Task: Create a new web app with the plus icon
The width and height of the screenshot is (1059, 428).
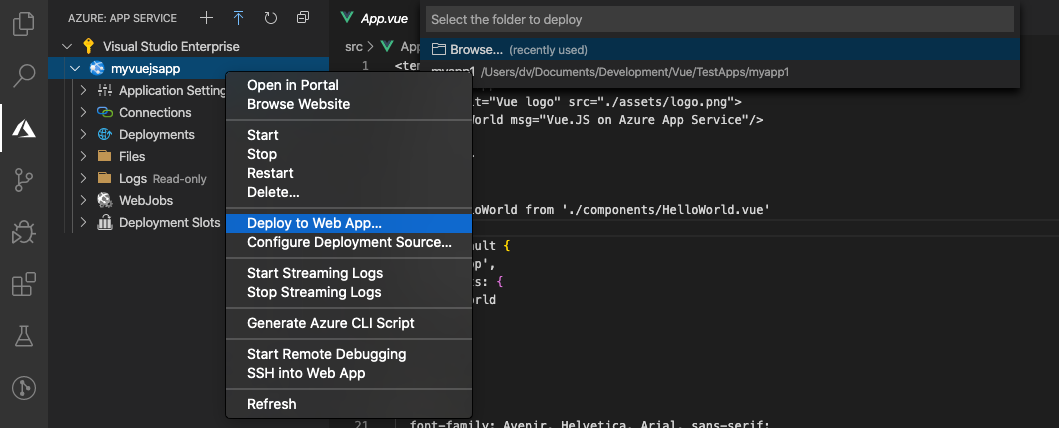Action: [x=207, y=18]
